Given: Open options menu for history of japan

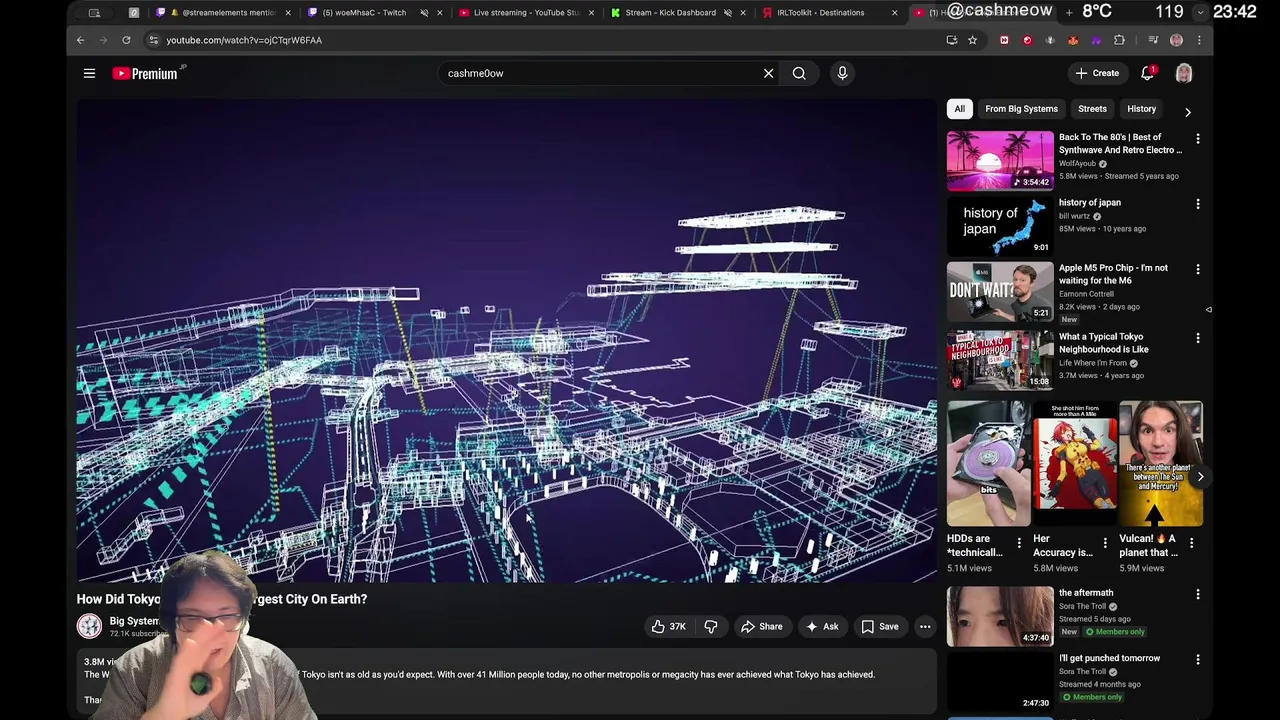Looking at the screenshot, I should (1198, 204).
